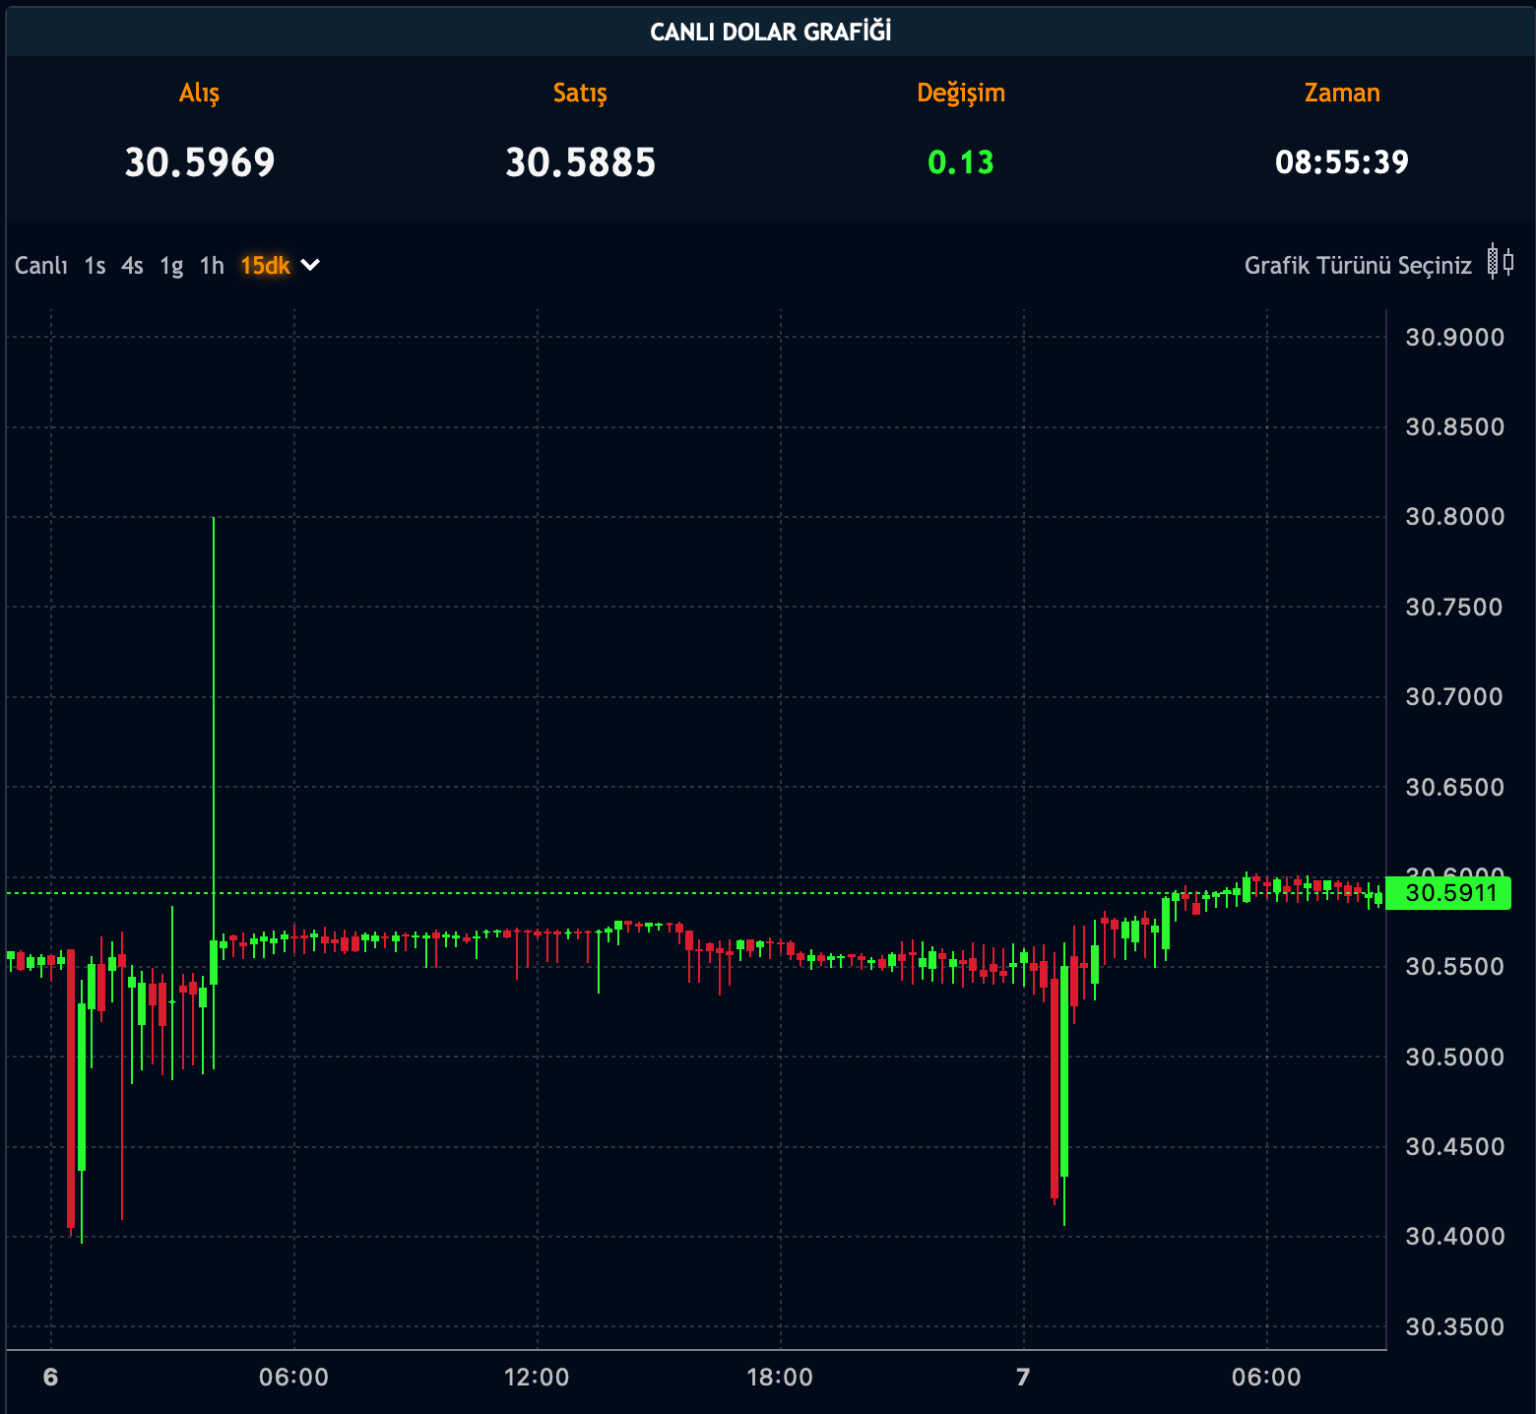Click the Satış price value 30.5885
Image resolution: width=1536 pixels, height=1414 pixels.
(x=580, y=163)
